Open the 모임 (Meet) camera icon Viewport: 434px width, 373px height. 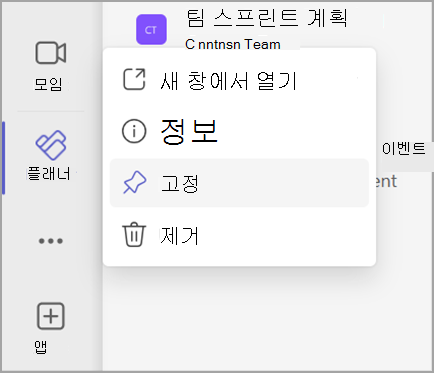coord(51,53)
